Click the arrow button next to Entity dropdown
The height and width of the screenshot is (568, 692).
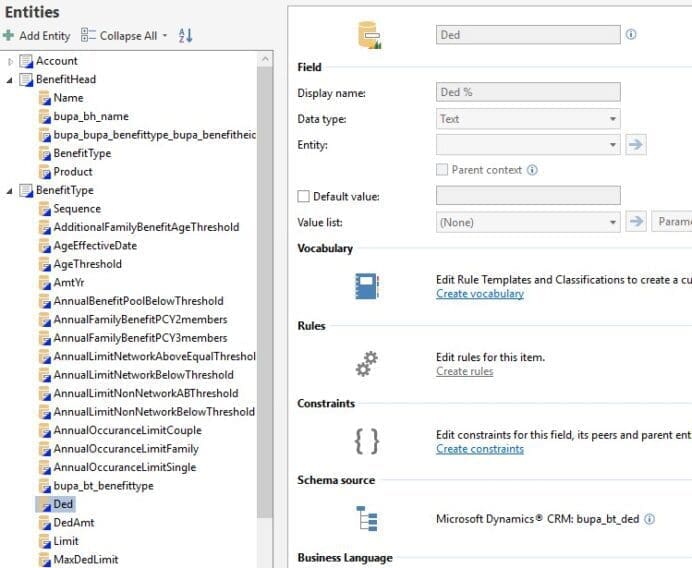click(635, 145)
